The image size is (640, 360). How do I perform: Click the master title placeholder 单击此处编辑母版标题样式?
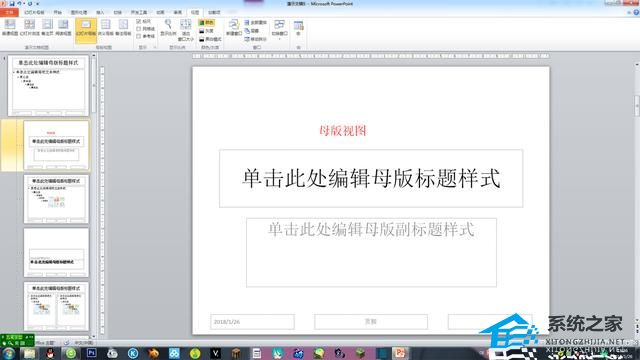[x=371, y=178]
